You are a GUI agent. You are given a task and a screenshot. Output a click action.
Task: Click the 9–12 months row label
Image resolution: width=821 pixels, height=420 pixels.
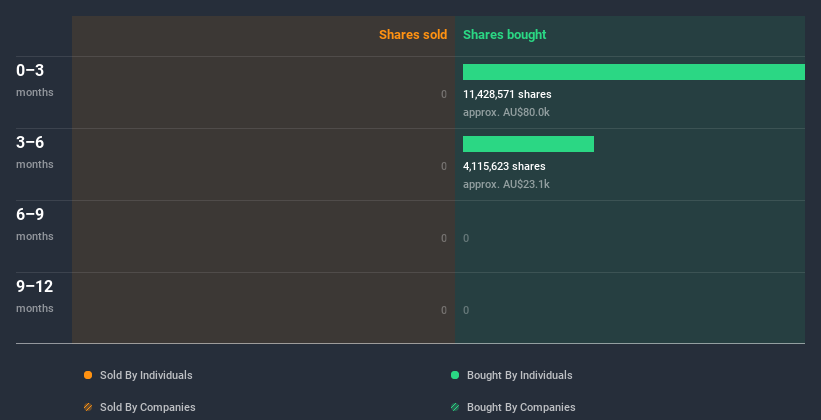35,296
